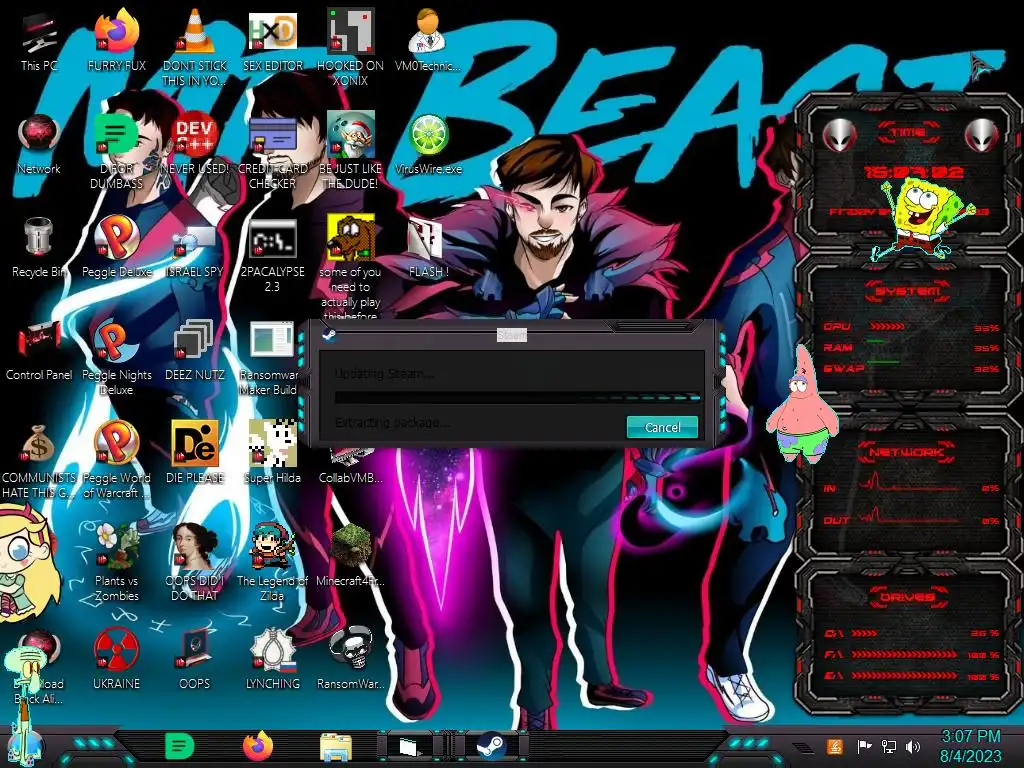1024x768 pixels.
Task: Open network status tray icon
Action: (888, 746)
